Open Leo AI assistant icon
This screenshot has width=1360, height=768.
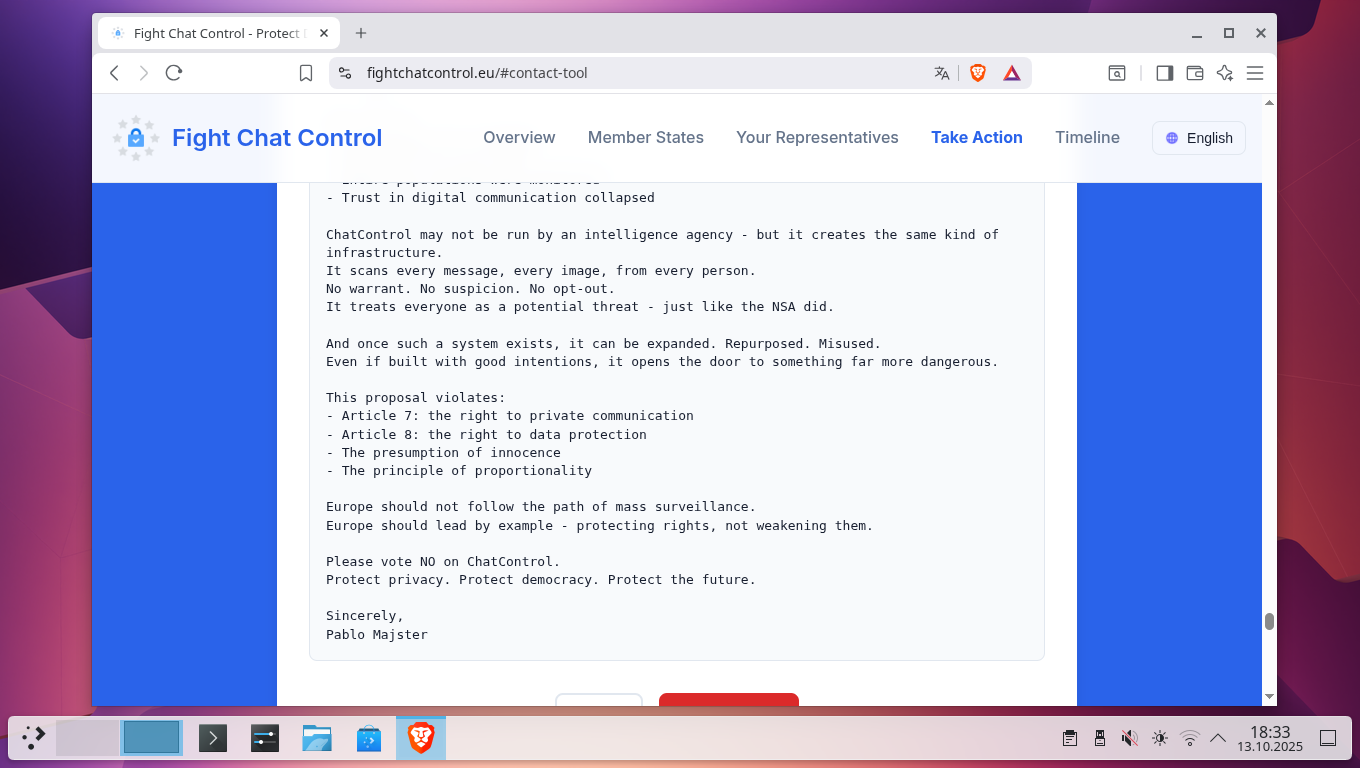[1224, 73]
